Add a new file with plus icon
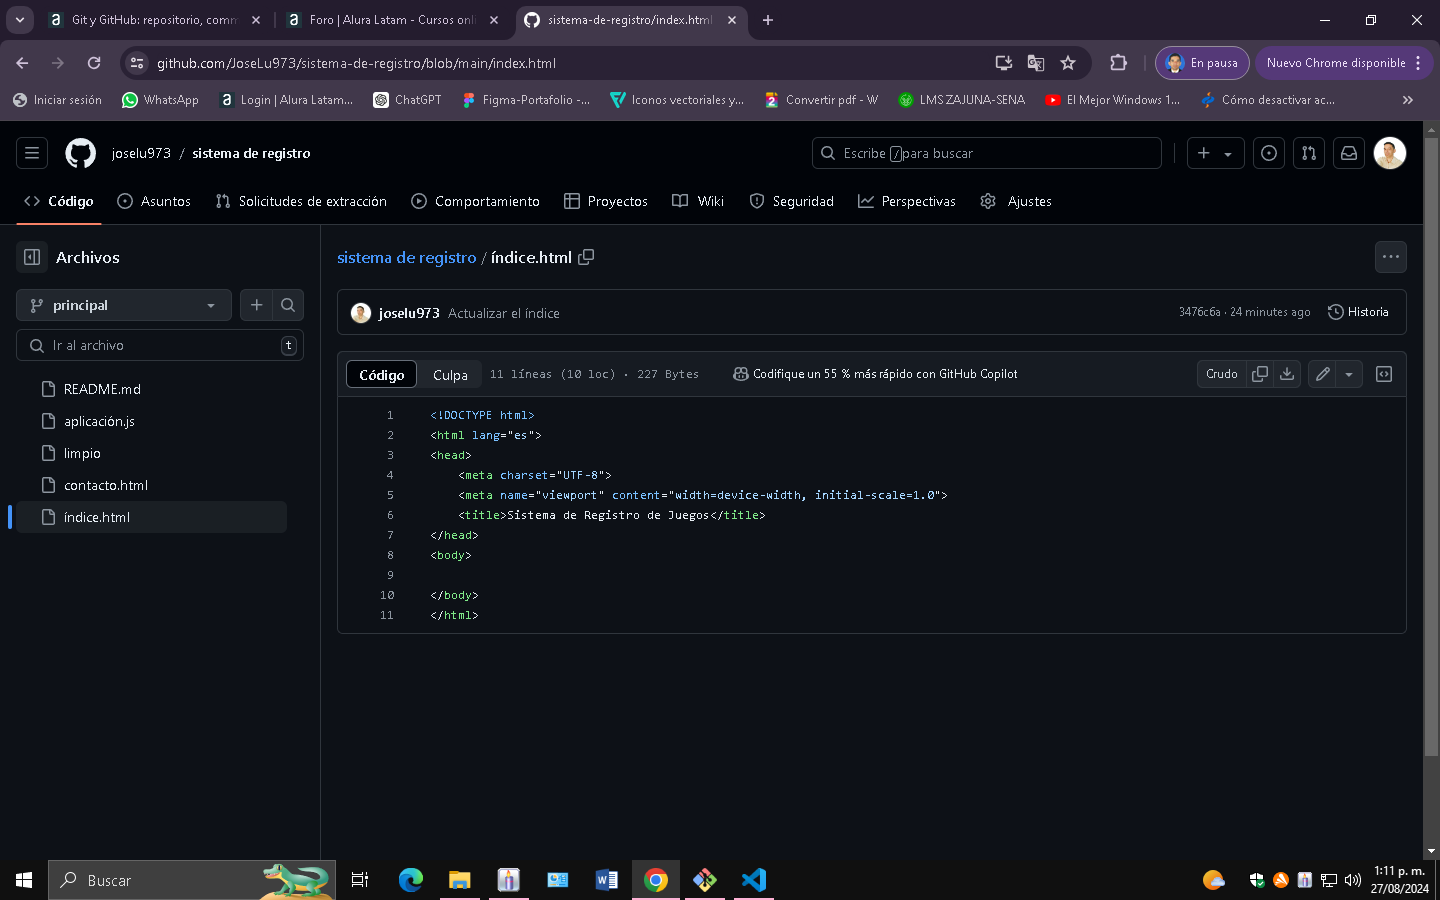Screen dimensions: 1440x900 (256, 305)
